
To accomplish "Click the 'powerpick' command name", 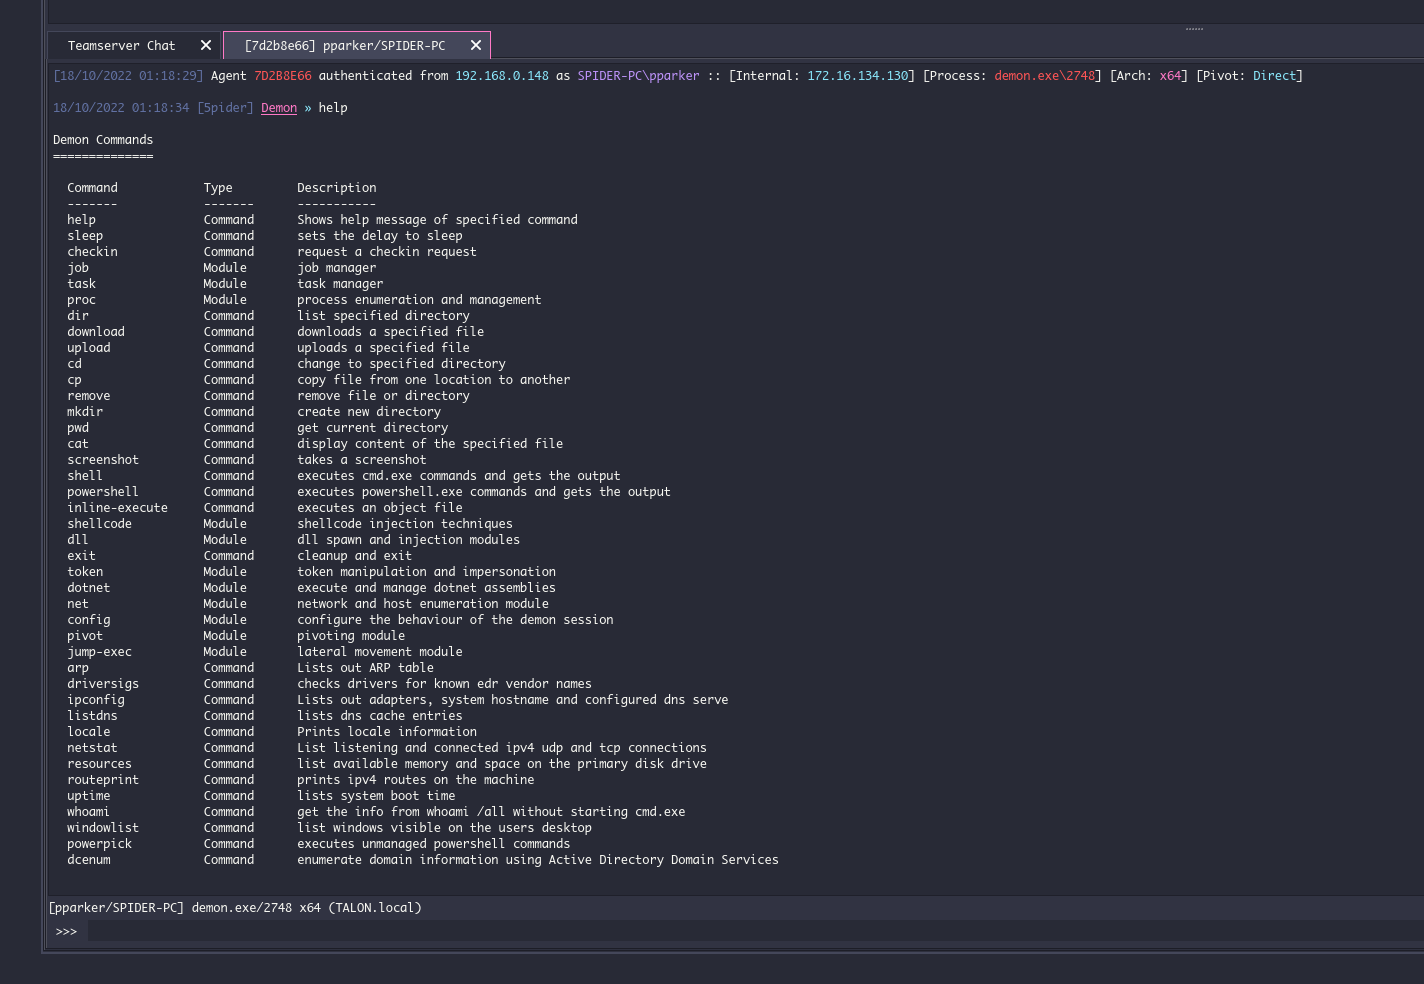I will tap(99, 844).
